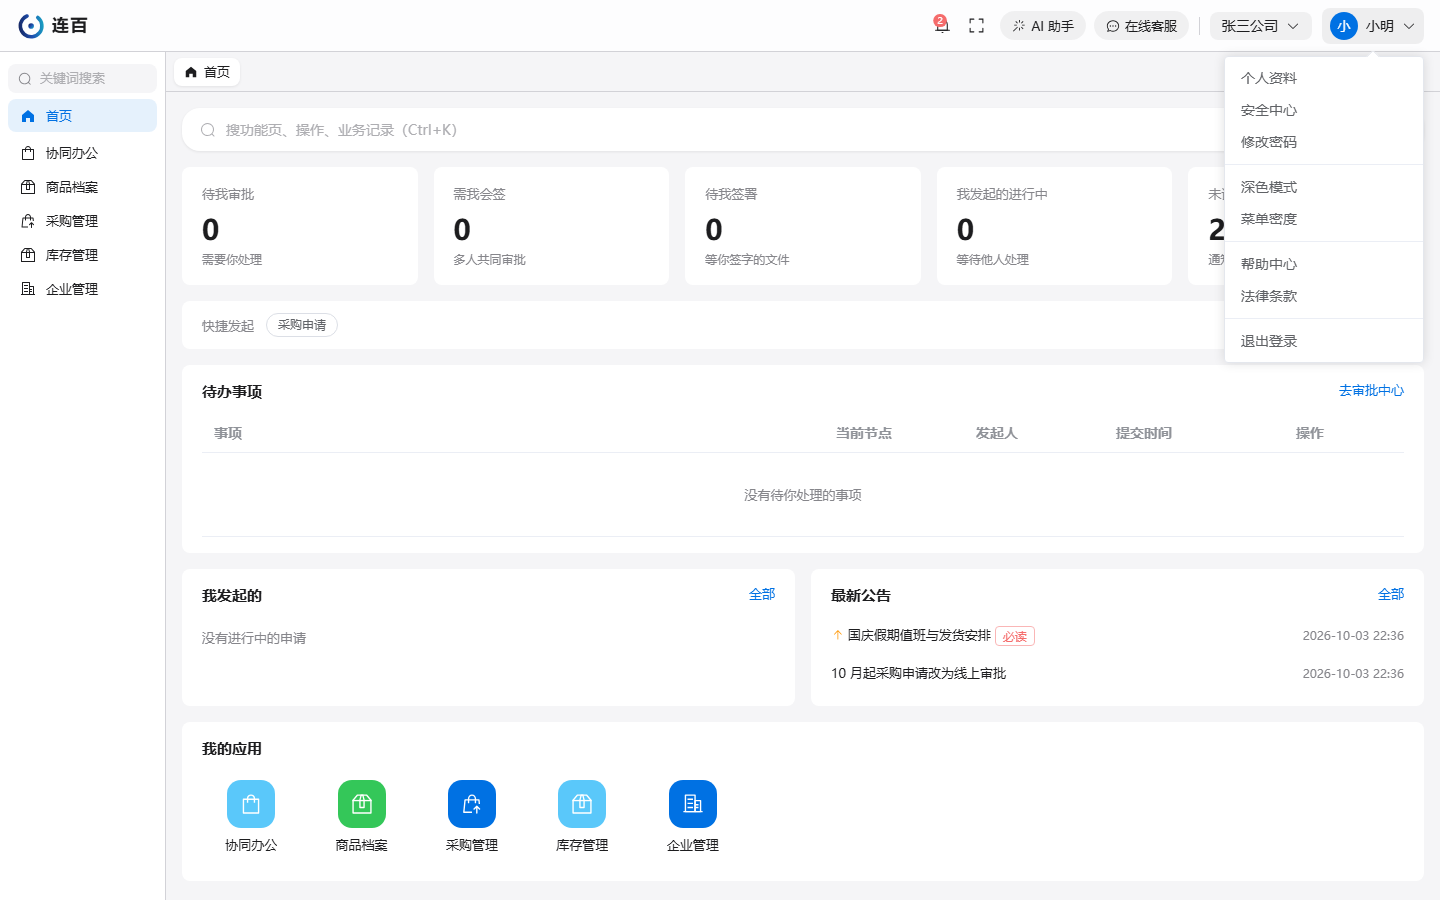This screenshot has height=900, width=1440.
Task: Open the 需我会签 stat card
Action: point(551,226)
